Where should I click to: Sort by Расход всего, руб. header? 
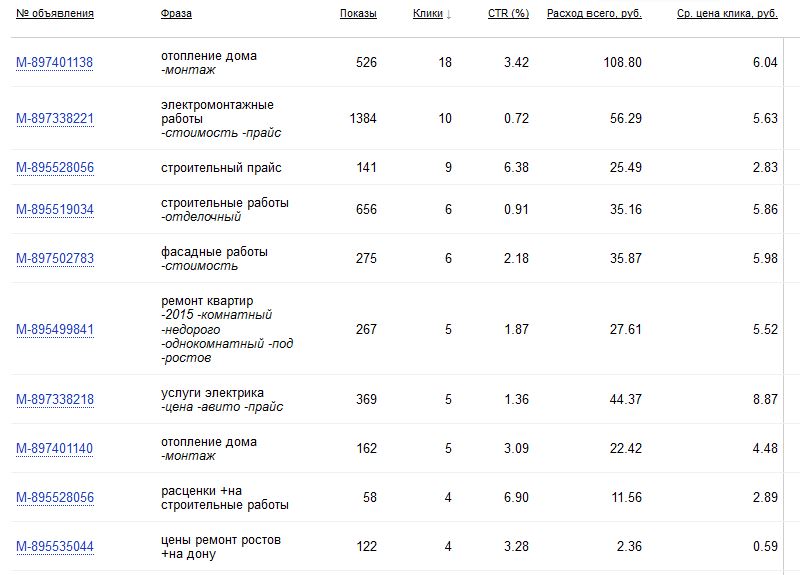594,14
